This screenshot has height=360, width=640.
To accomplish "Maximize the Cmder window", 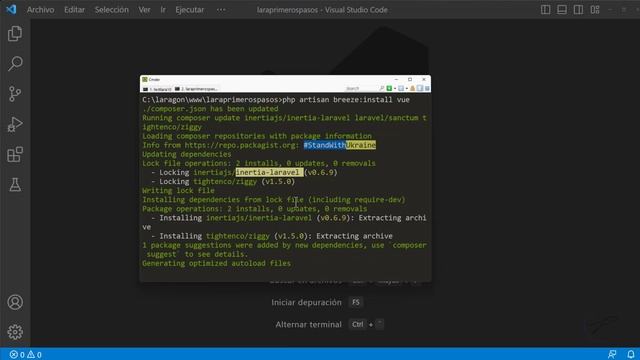I will [x=410, y=79].
